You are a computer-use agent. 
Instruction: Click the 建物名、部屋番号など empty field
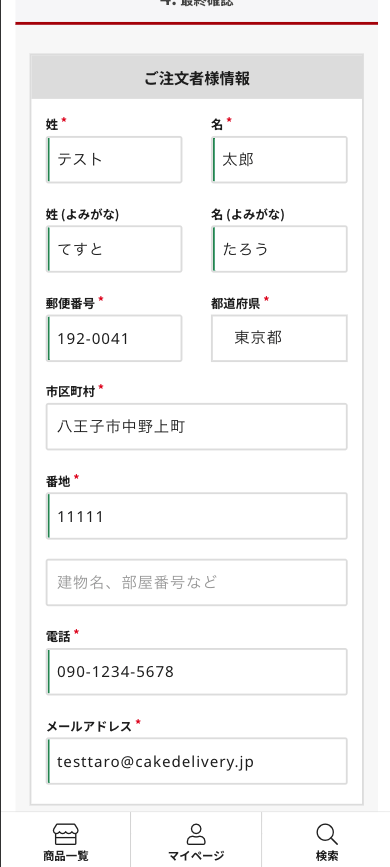[x=197, y=582]
